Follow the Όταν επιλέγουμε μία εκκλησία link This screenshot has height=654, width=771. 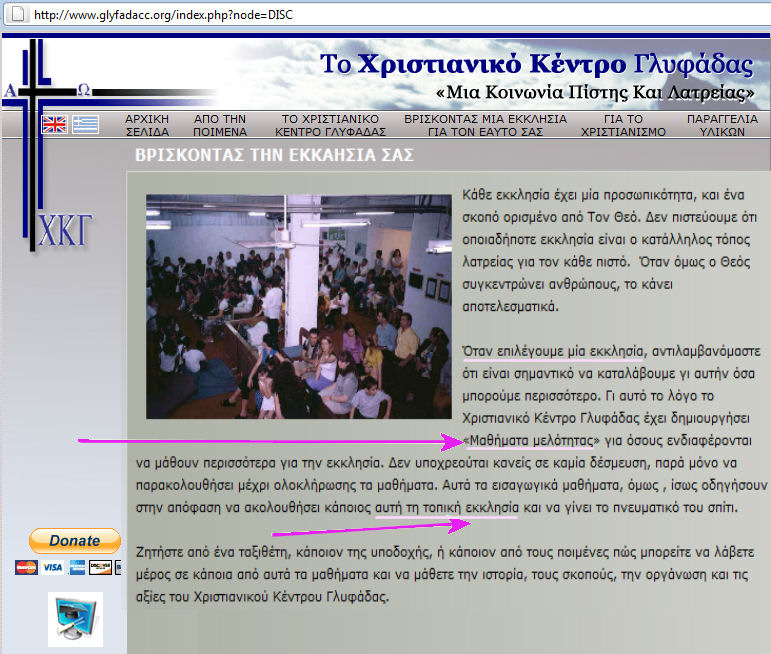[553, 352]
